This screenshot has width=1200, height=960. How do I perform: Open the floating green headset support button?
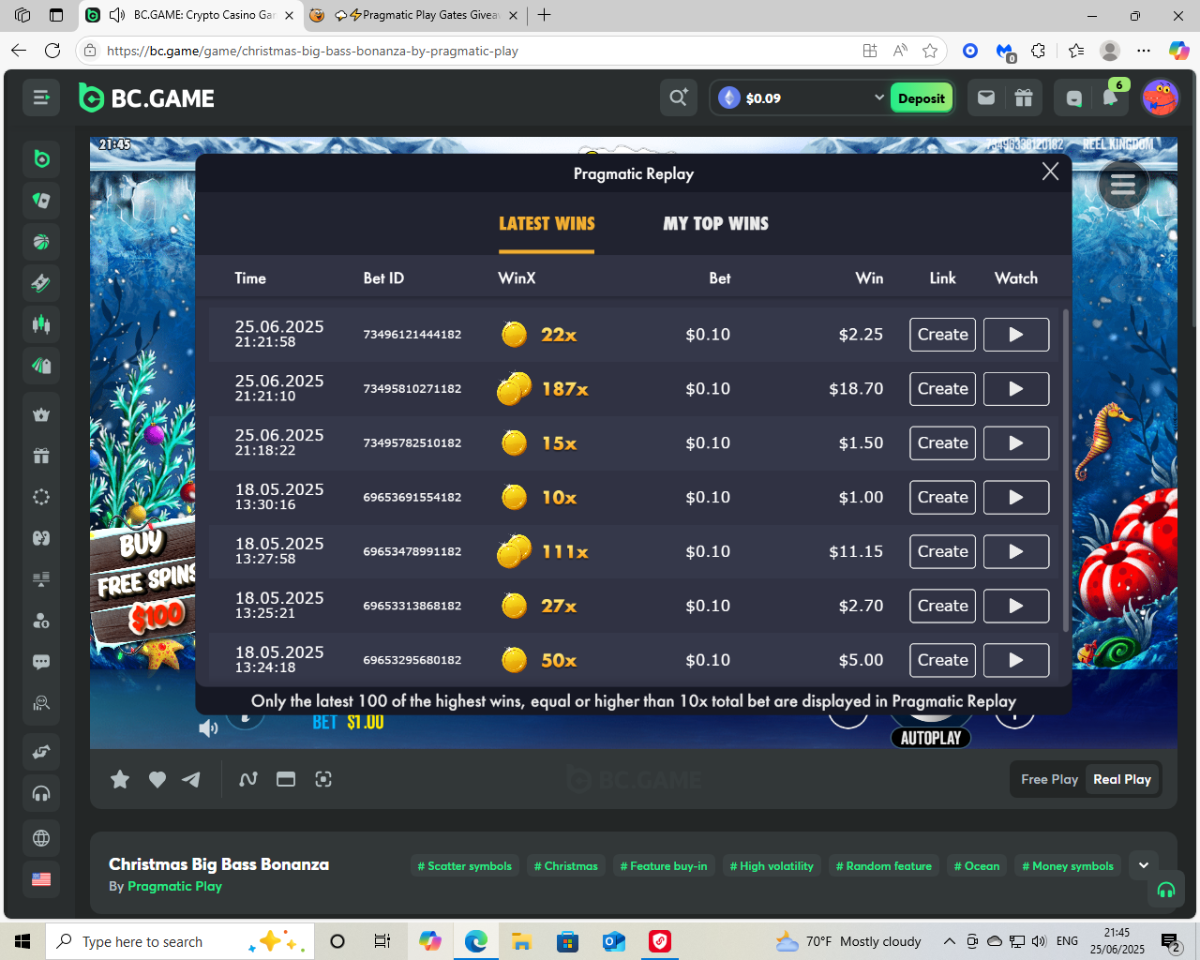[1165, 889]
